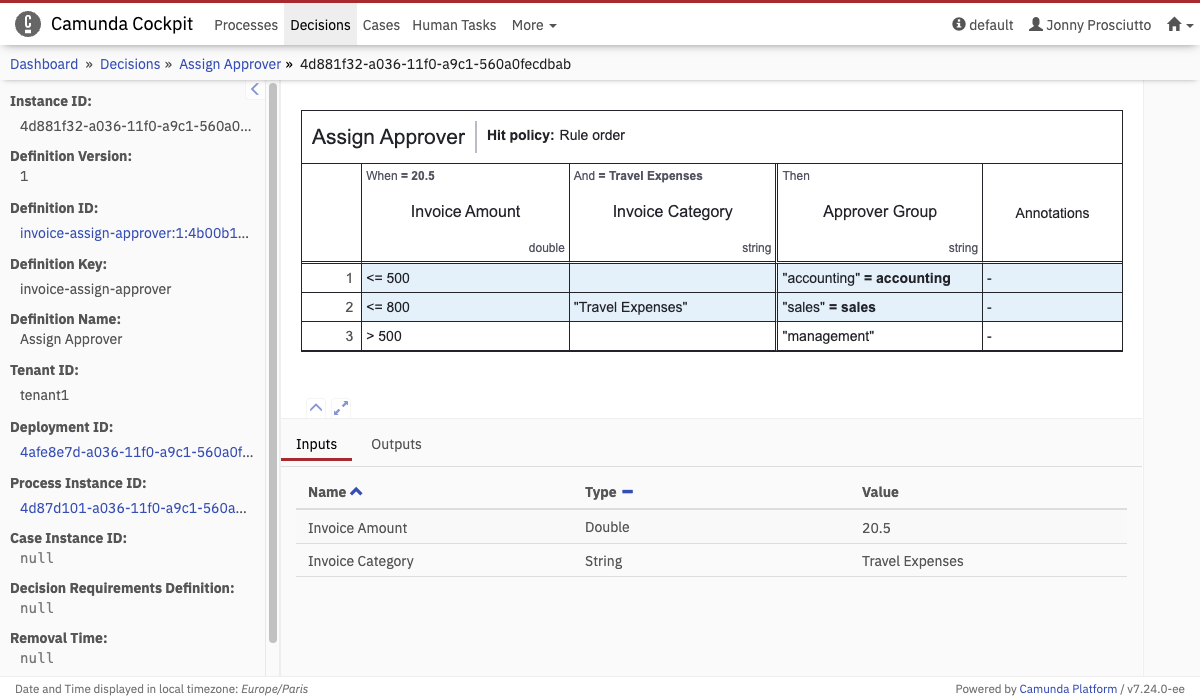
Task: Open the More dropdown menu
Action: tap(534, 25)
